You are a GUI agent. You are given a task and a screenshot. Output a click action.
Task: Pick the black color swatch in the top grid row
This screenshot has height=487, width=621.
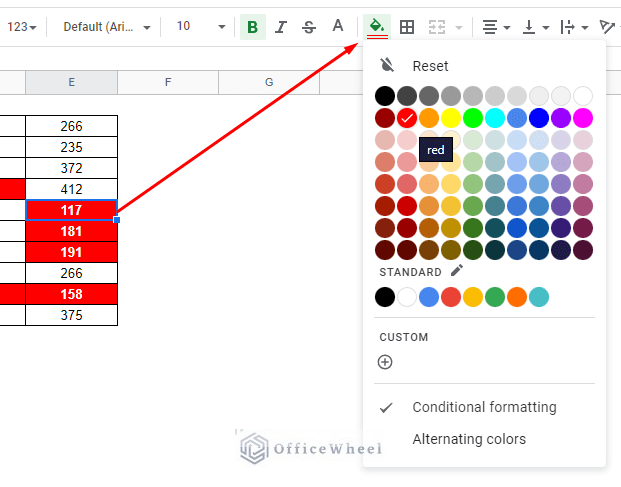click(x=385, y=96)
